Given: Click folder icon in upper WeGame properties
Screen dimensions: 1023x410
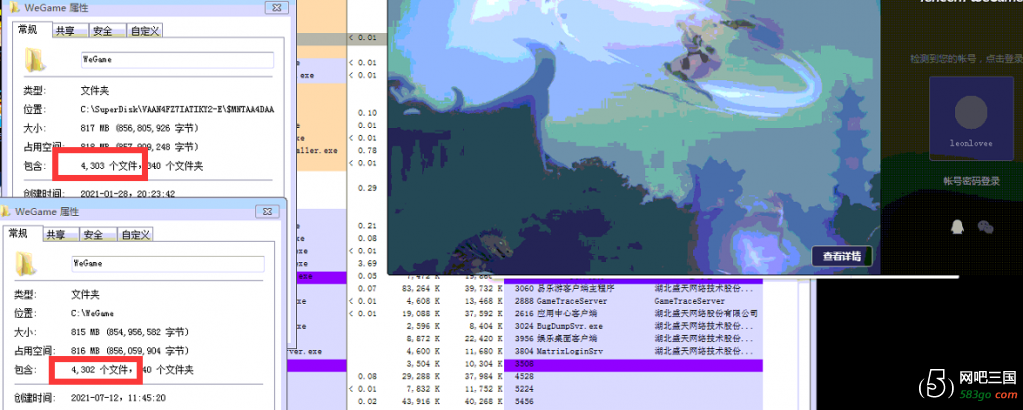Looking at the screenshot, I should click(x=34, y=59).
